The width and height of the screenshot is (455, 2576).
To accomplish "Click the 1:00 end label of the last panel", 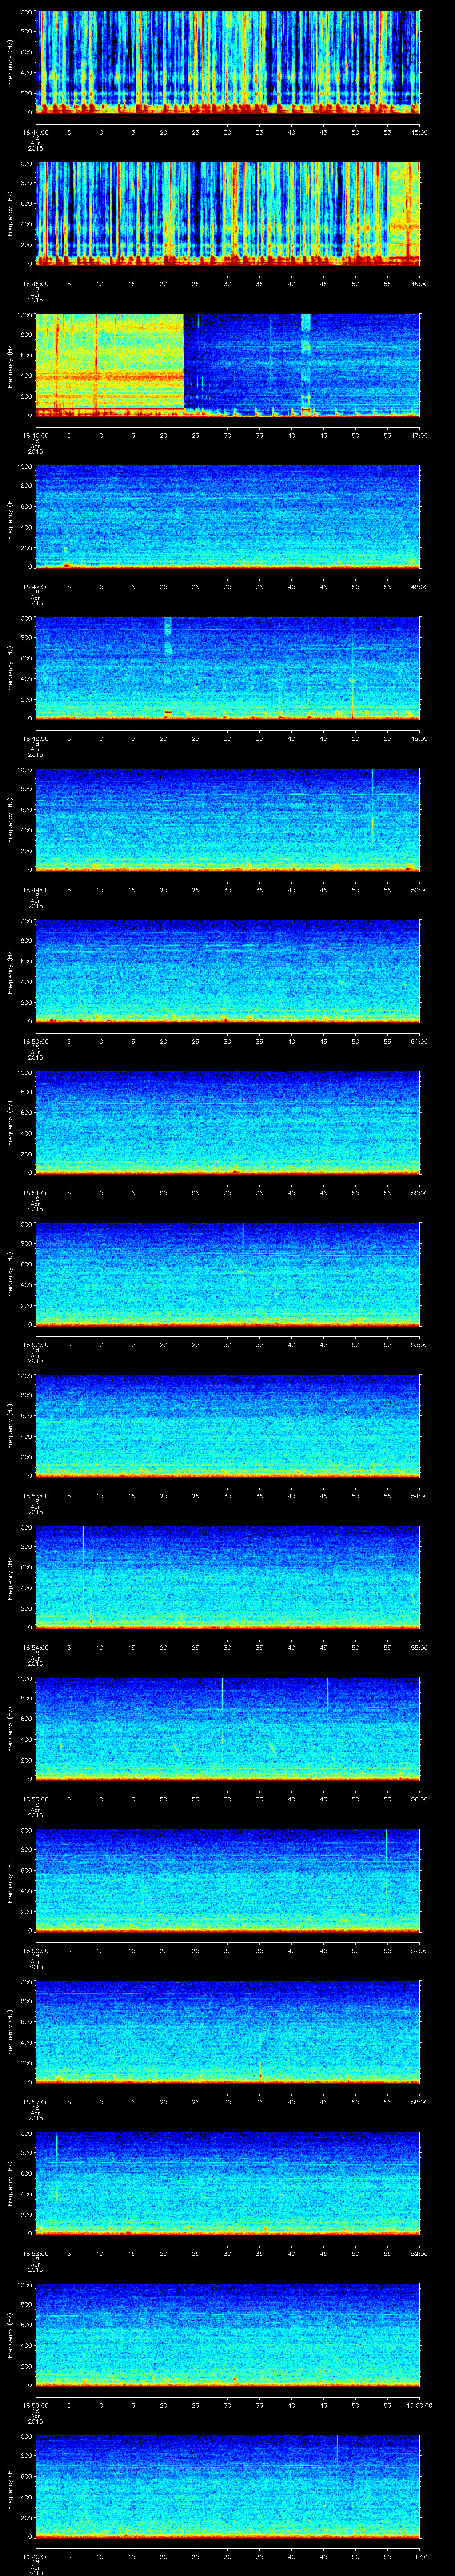I will point(420,2557).
